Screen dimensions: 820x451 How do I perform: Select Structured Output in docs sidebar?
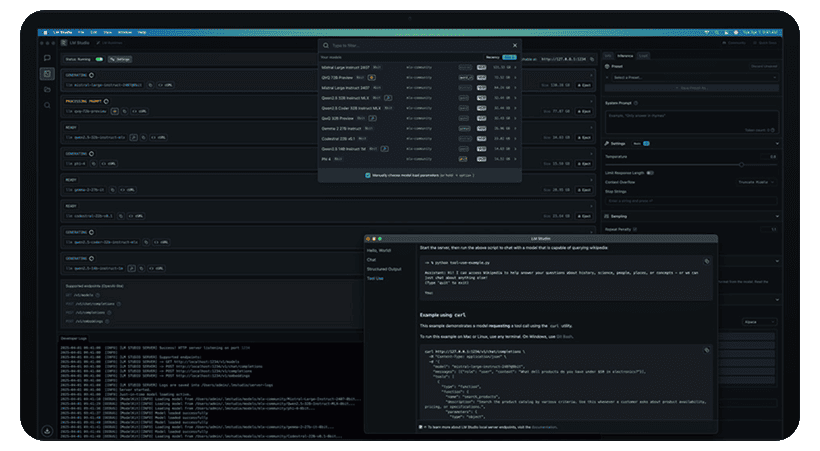[x=383, y=268]
